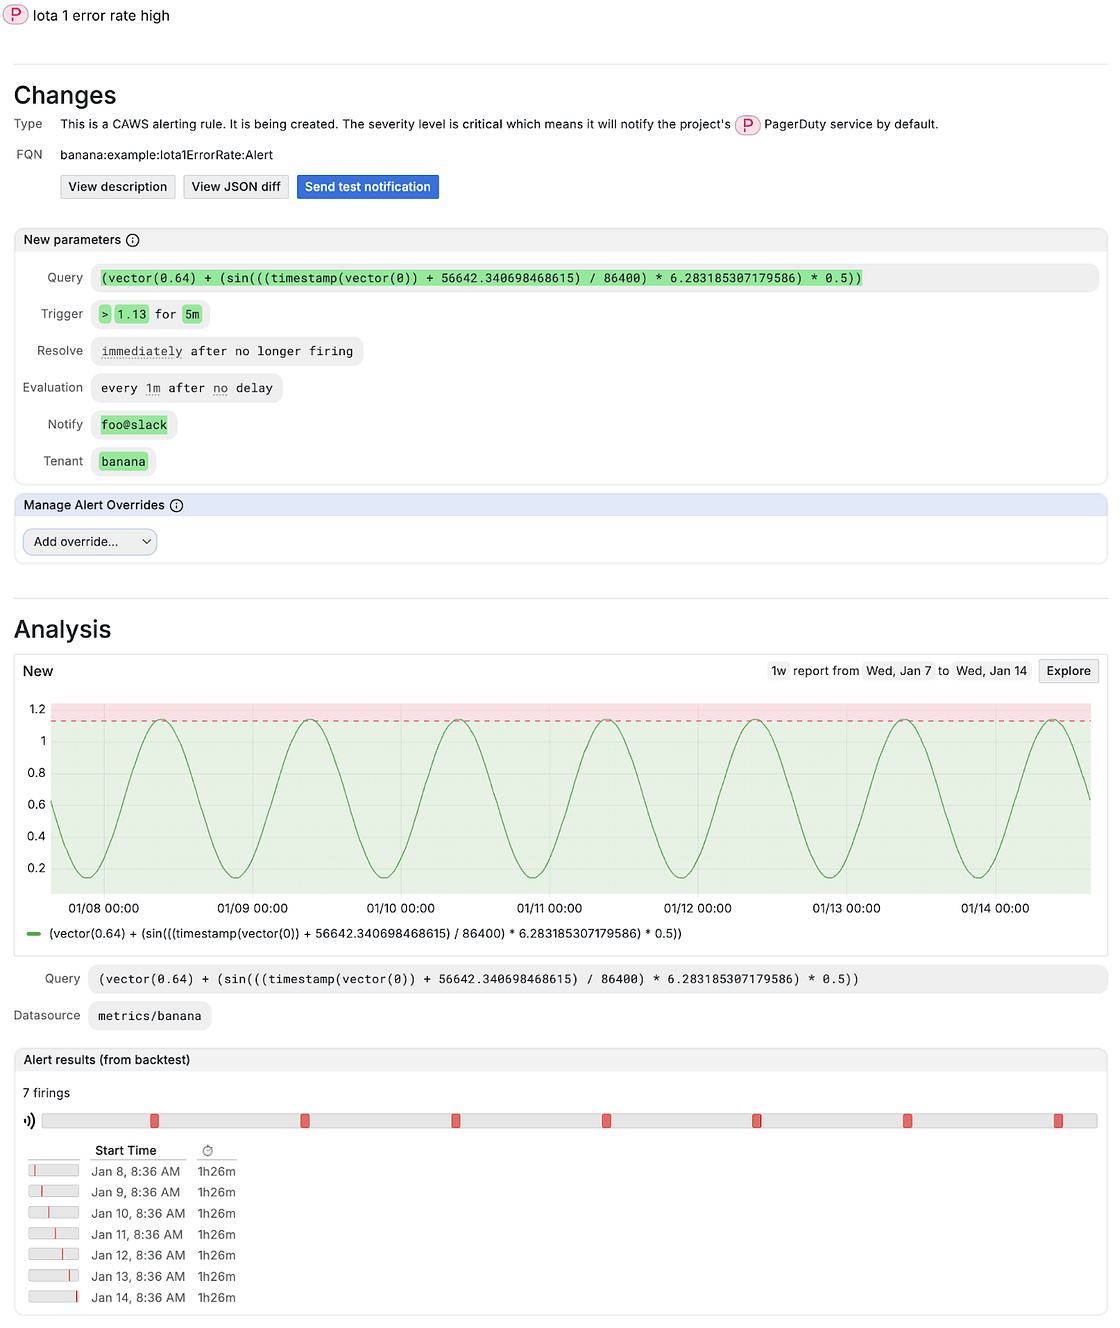The height and width of the screenshot is (1328, 1120).
Task: Click the Jan 8 firing mini timeline thumbnail
Action: 54,1171
